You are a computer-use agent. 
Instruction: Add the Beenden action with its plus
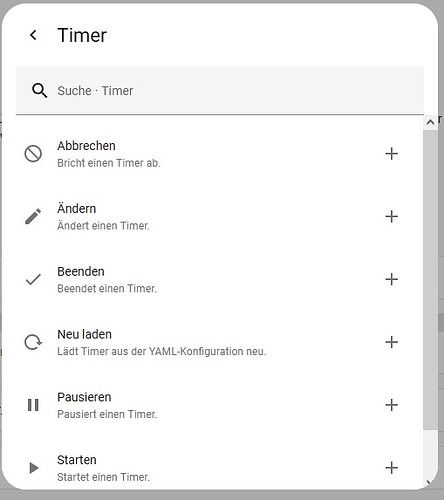(392, 279)
